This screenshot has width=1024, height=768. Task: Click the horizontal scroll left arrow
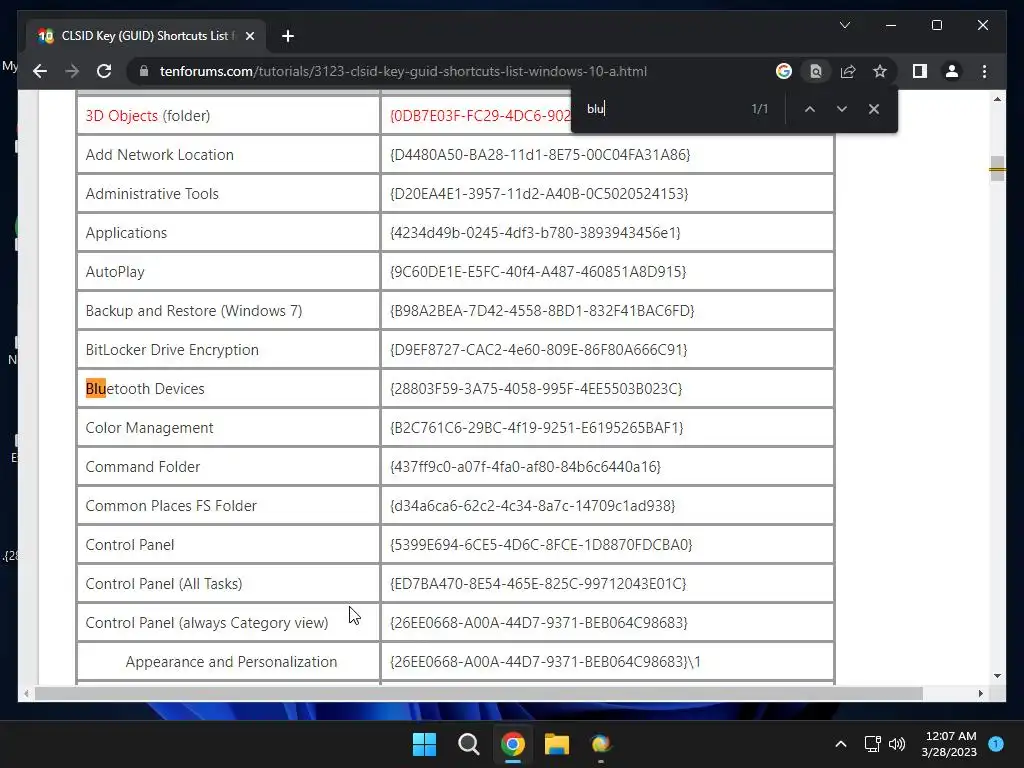pos(25,694)
